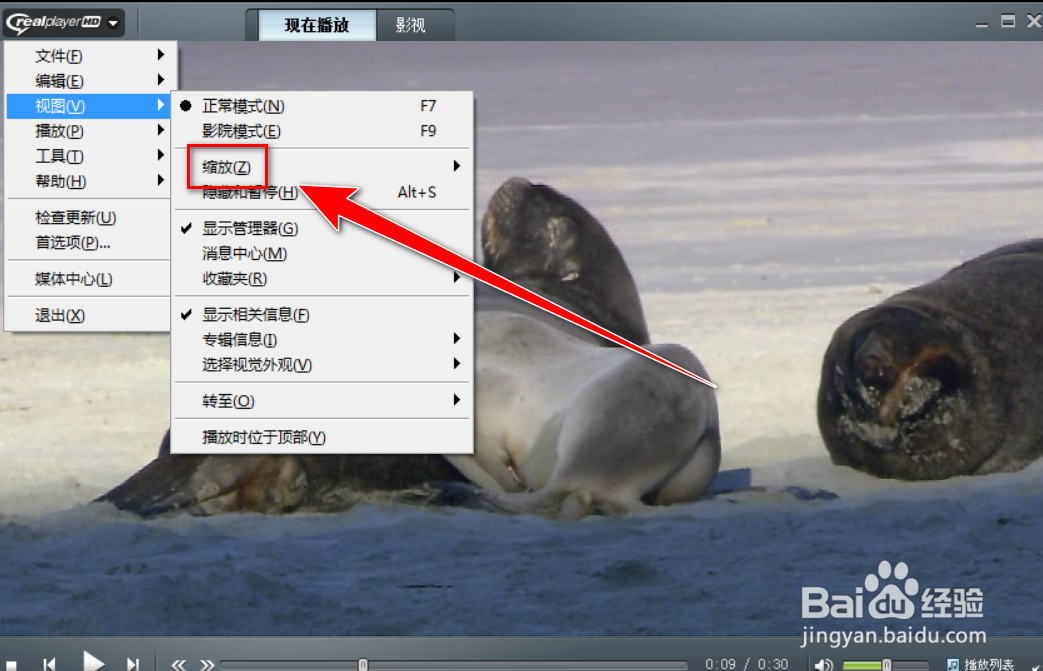Viewport: 1043px width, 671px height.
Task: Click the play button
Action: (x=93, y=662)
